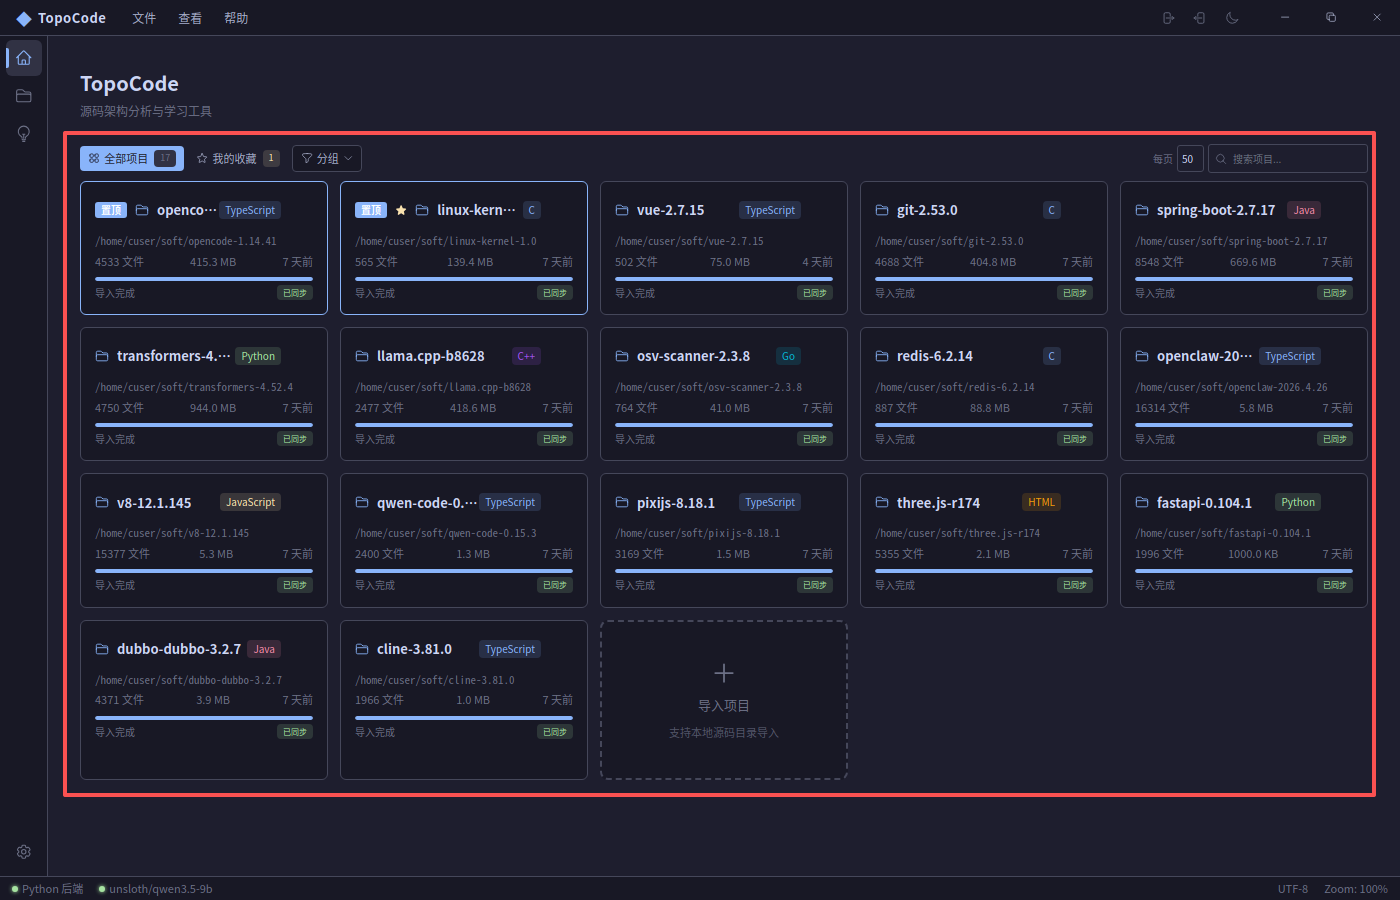Open settings via the sidebar gear icon
The image size is (1400, 900).
click(24, 852)
